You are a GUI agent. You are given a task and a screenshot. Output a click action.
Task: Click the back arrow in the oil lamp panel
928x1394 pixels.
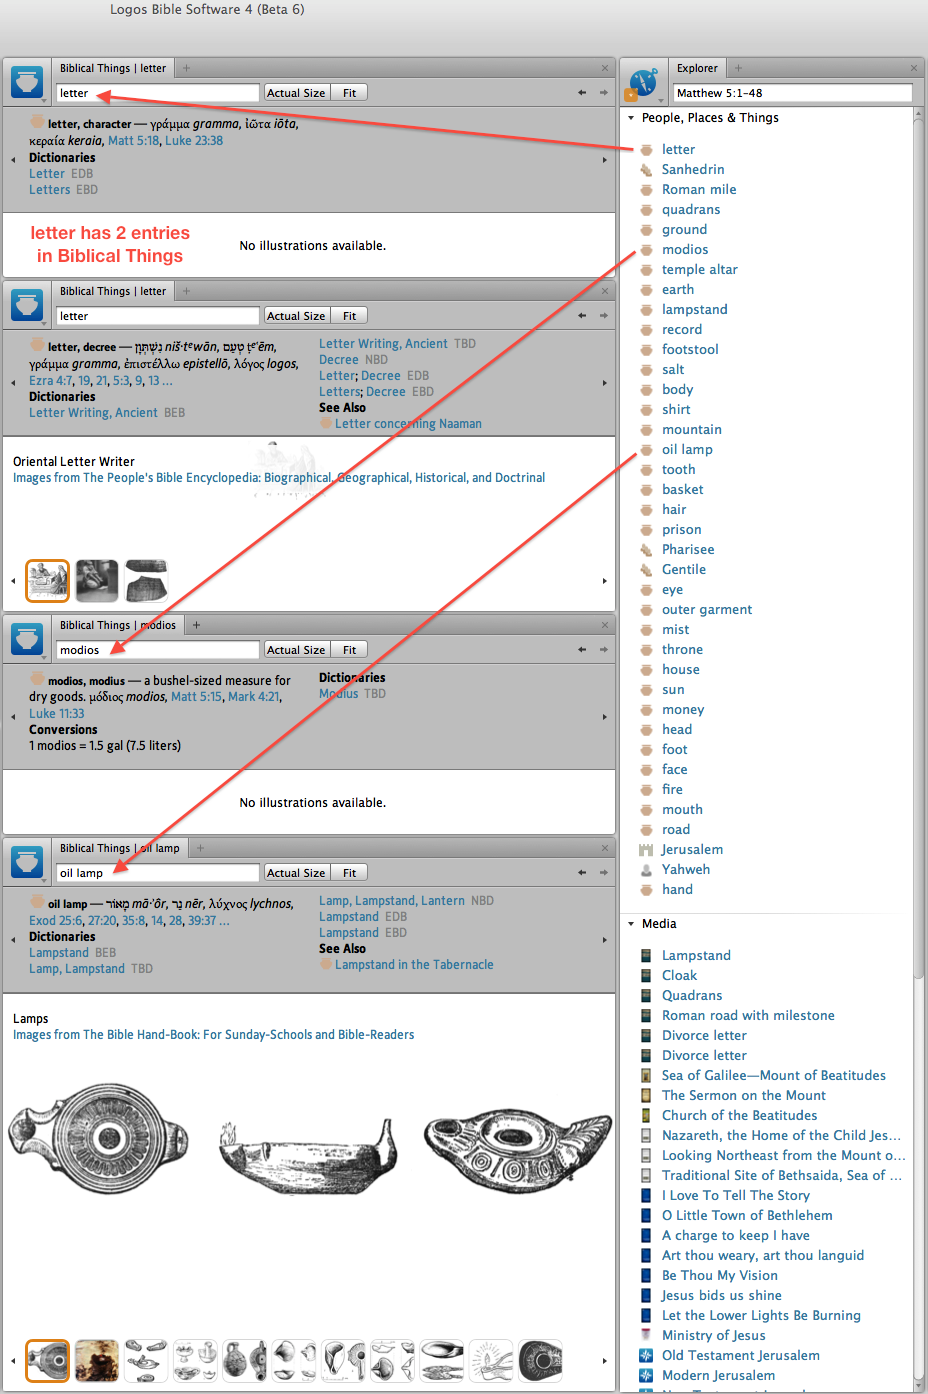click(582, 873)
